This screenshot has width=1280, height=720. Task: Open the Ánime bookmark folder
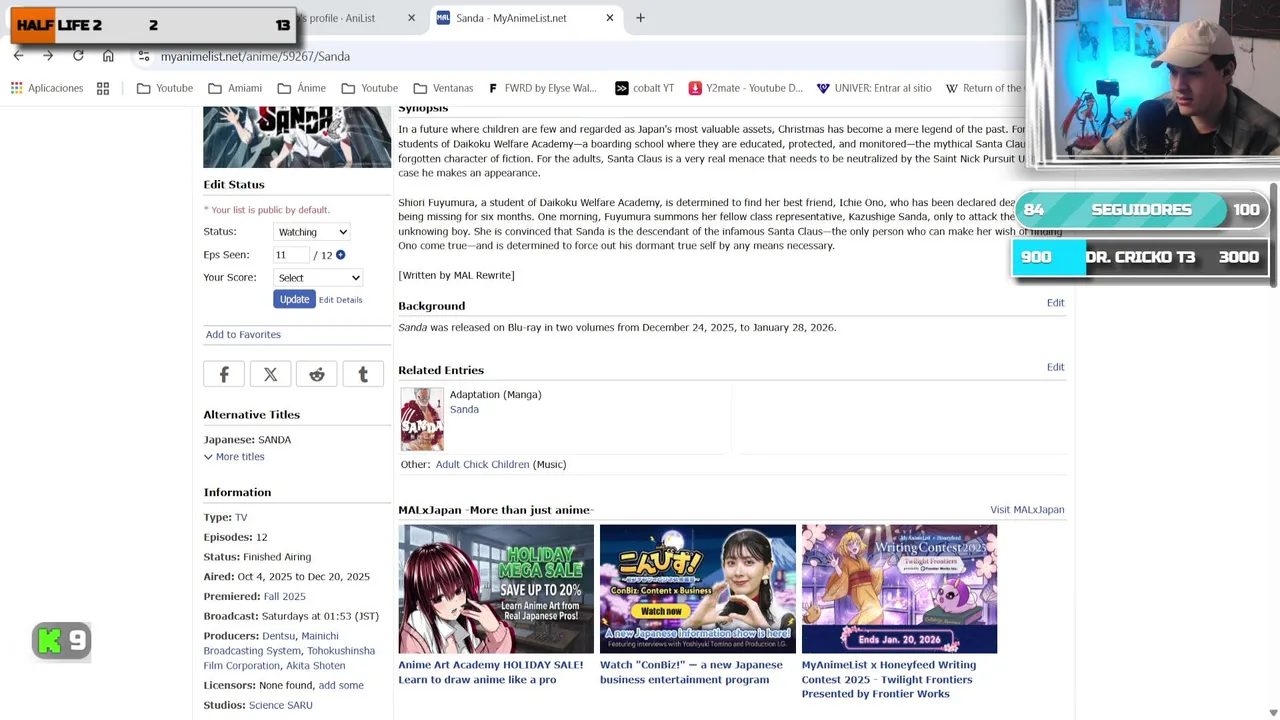[x=301, y=88]
